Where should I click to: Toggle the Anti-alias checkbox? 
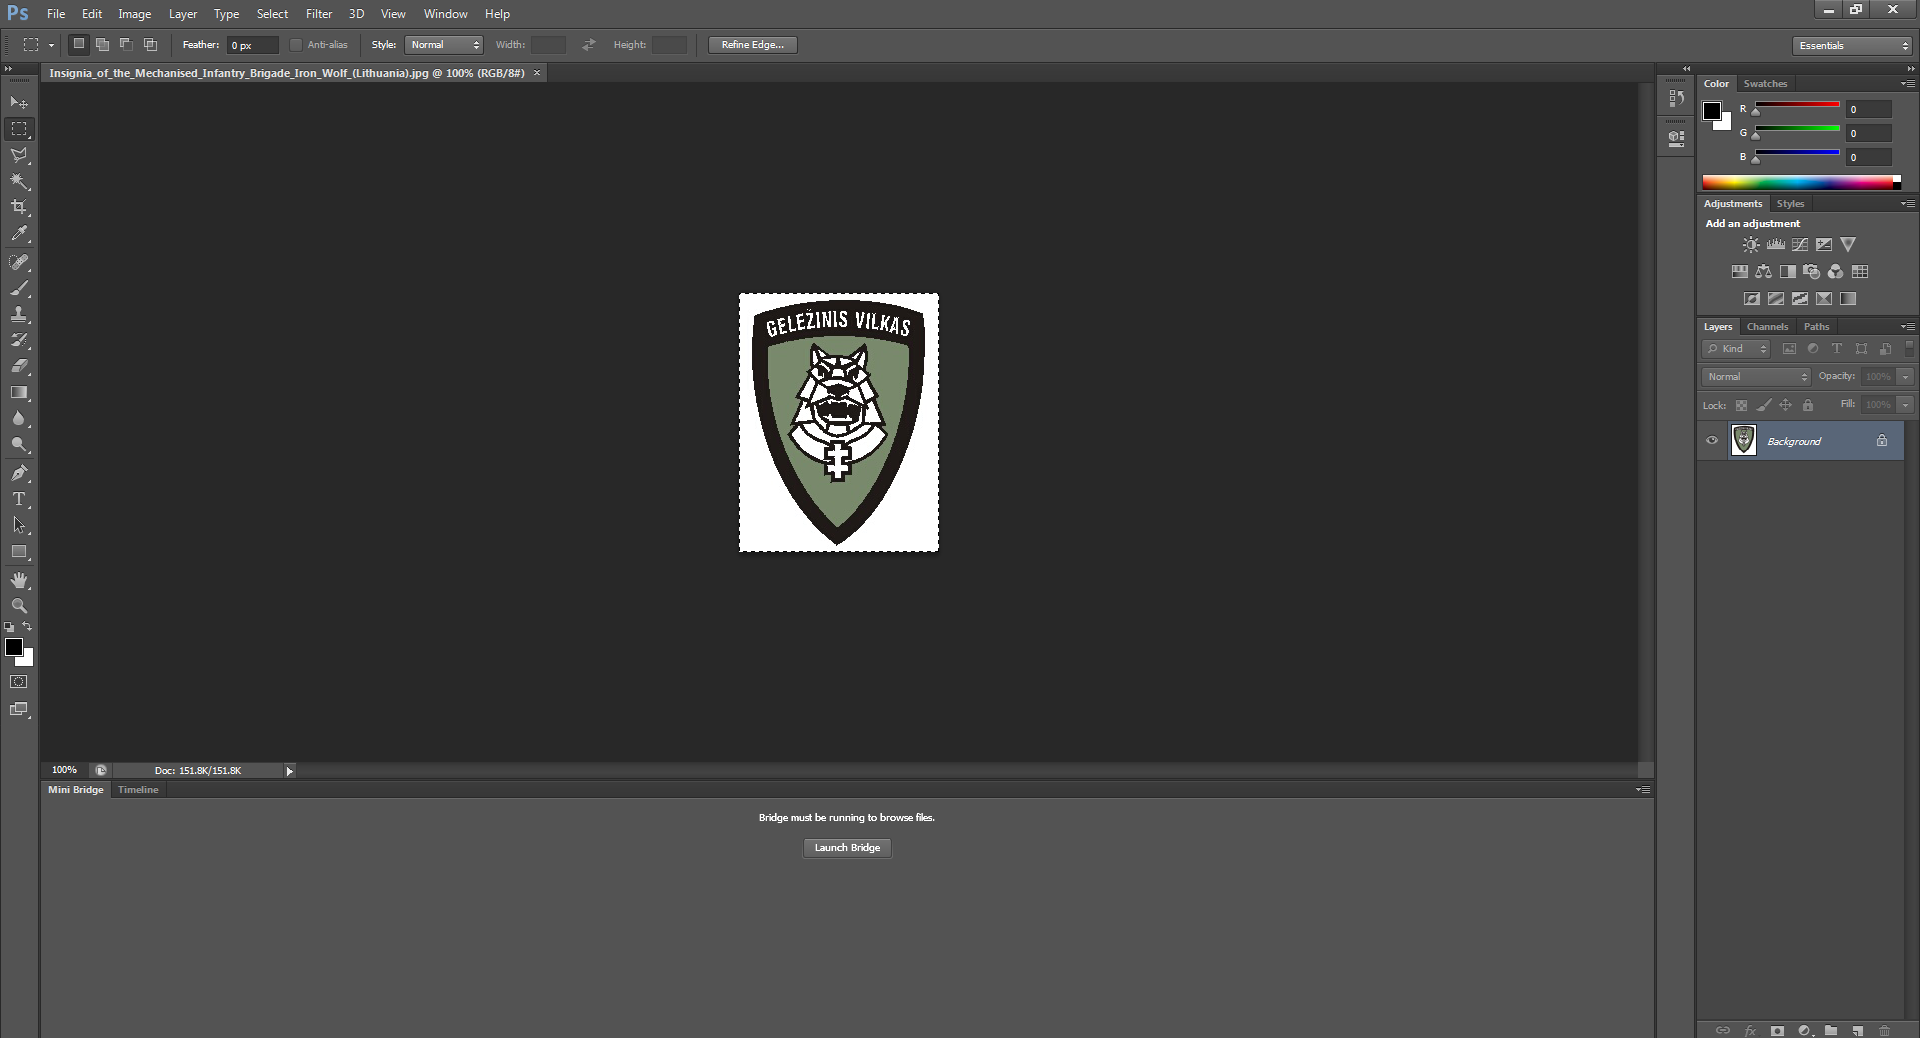coord(296,45)
